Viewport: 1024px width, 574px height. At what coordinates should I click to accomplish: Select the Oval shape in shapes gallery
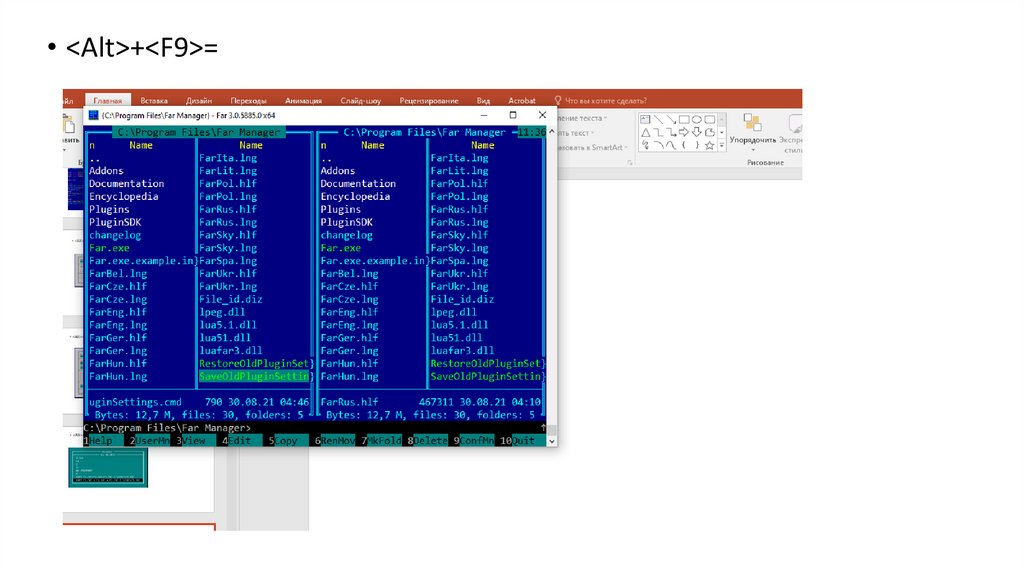pos(697,120)
